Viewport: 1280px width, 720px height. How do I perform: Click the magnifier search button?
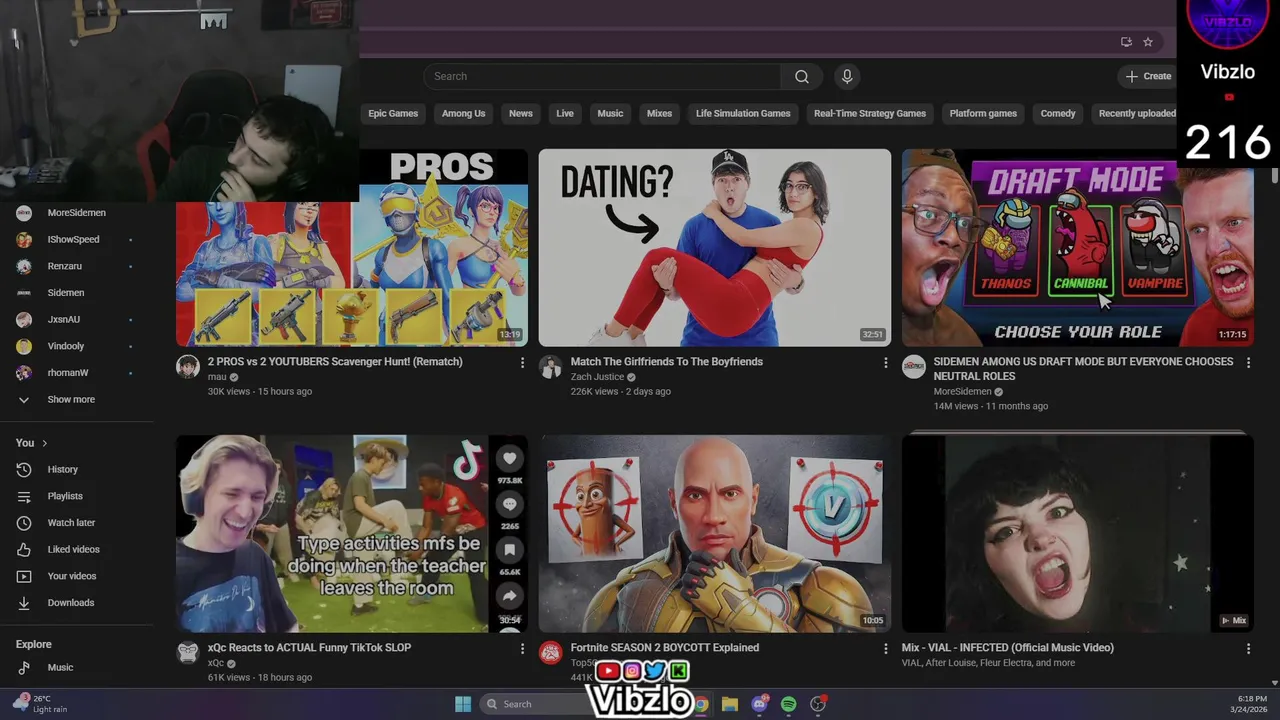801,77
